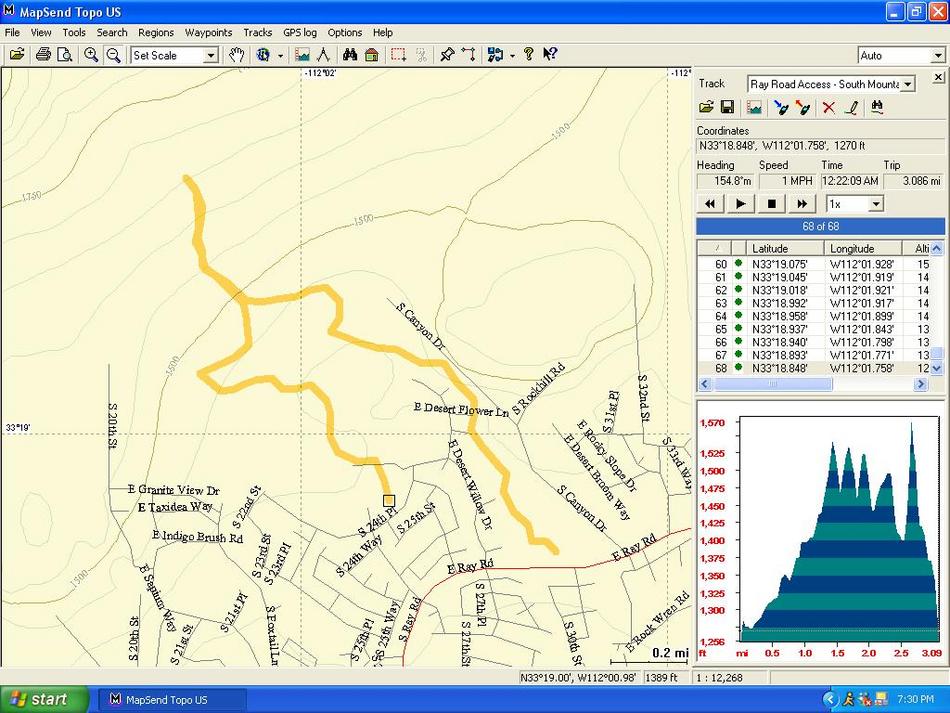Screen dimensions: 950x713
Task: Open the vertical profile tool in main toolbar
Action: pos(302,55)
